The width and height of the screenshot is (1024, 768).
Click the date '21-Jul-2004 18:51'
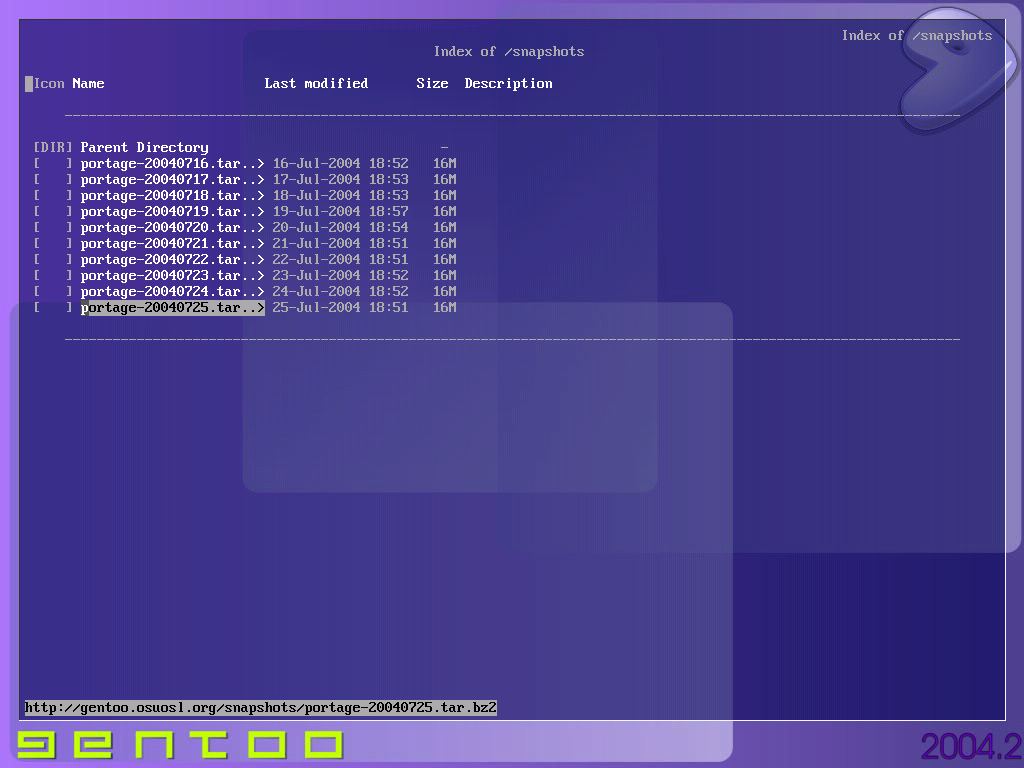click(340, 244)
